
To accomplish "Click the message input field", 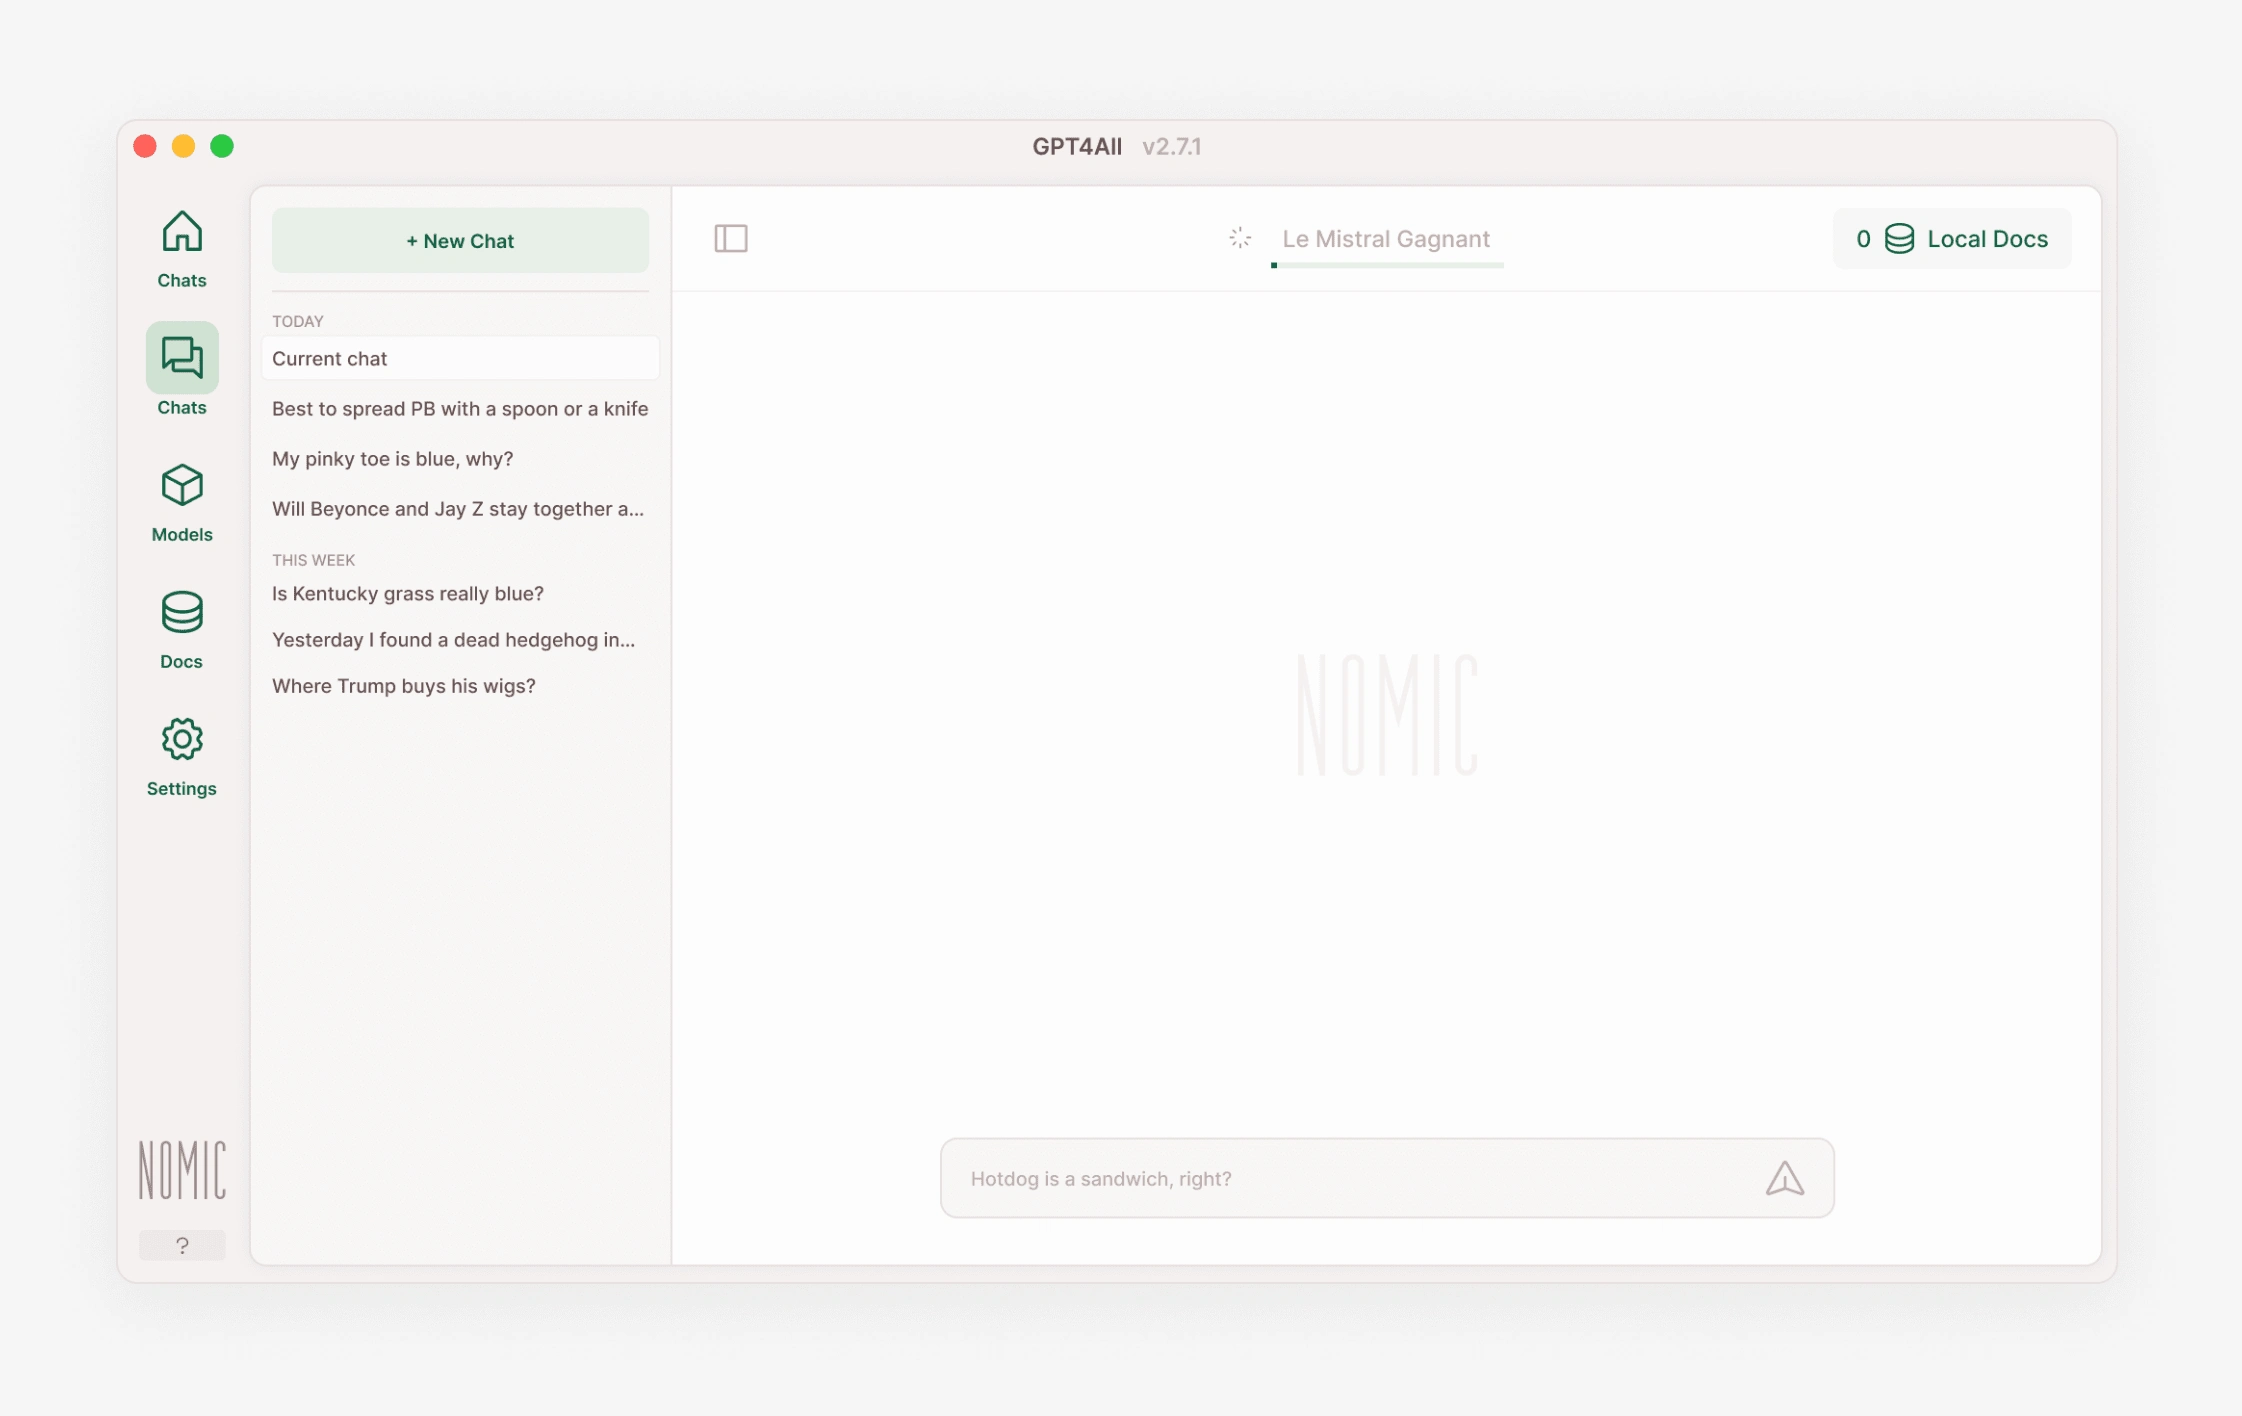I will [1350, 1179].
